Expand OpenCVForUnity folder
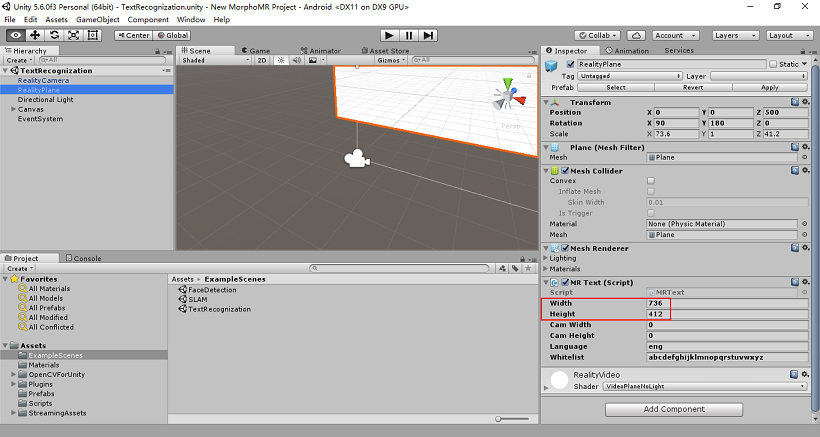The width and height of the screenshot is (820, 437). (x=14, y=374)
